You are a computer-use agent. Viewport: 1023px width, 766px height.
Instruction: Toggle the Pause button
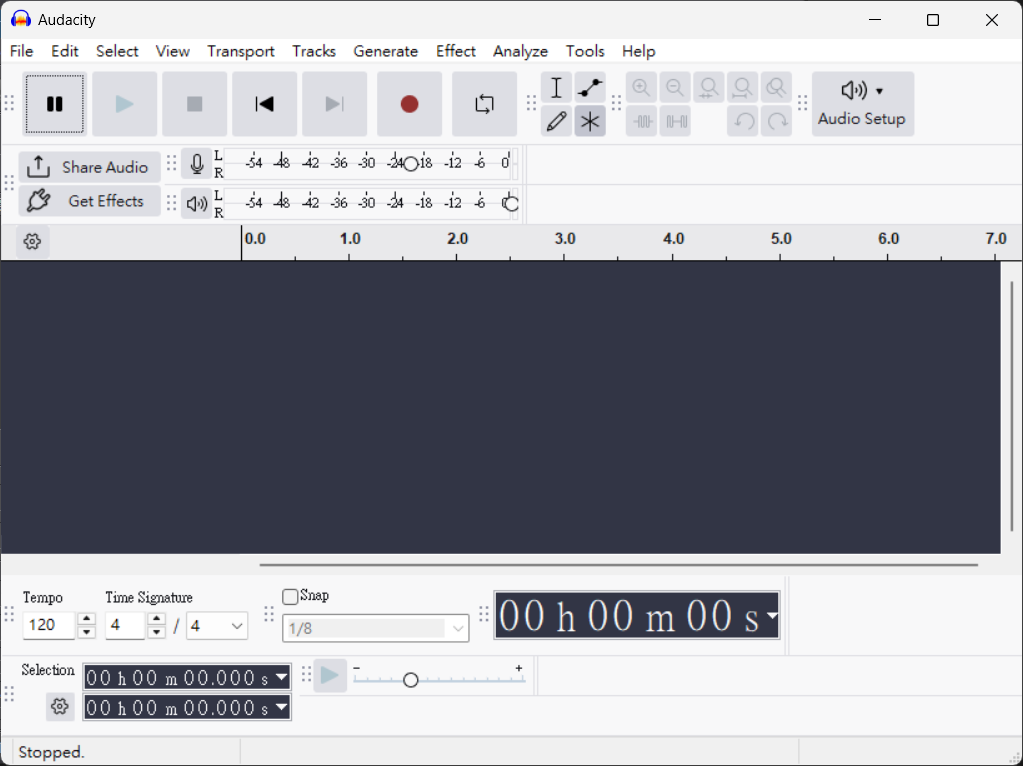pyautogui.click(x=55, y=104)
